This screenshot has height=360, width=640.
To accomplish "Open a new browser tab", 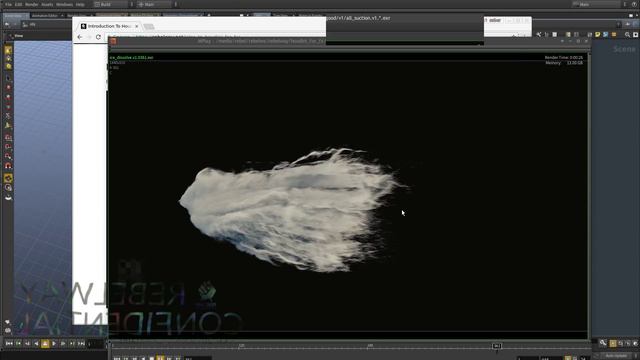I will click(x=149, y=27).
